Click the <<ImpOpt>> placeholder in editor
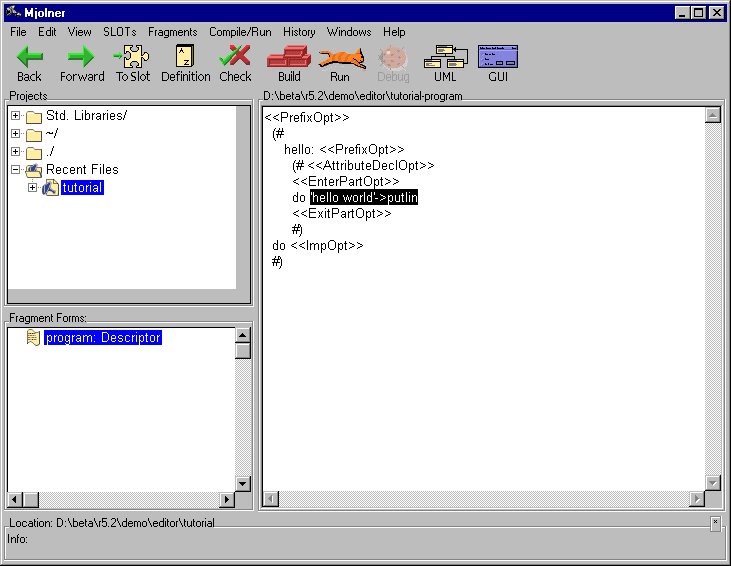Screen dimensions: 731x566 coord(327,245)
